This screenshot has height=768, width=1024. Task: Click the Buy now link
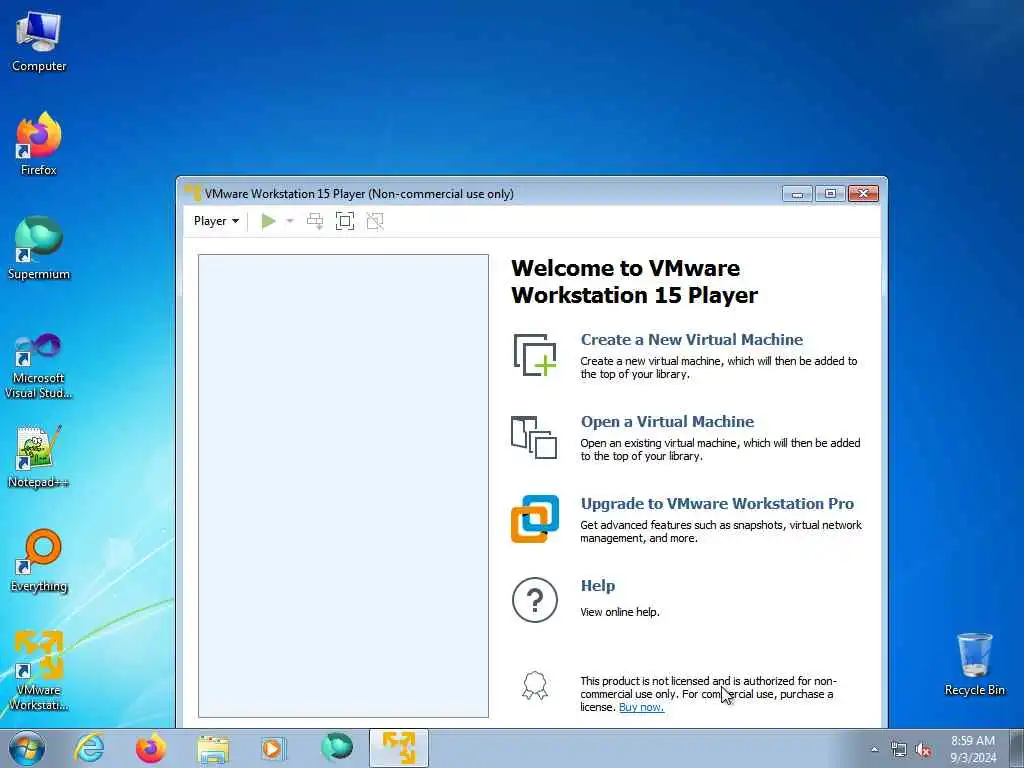click(641, 707)
